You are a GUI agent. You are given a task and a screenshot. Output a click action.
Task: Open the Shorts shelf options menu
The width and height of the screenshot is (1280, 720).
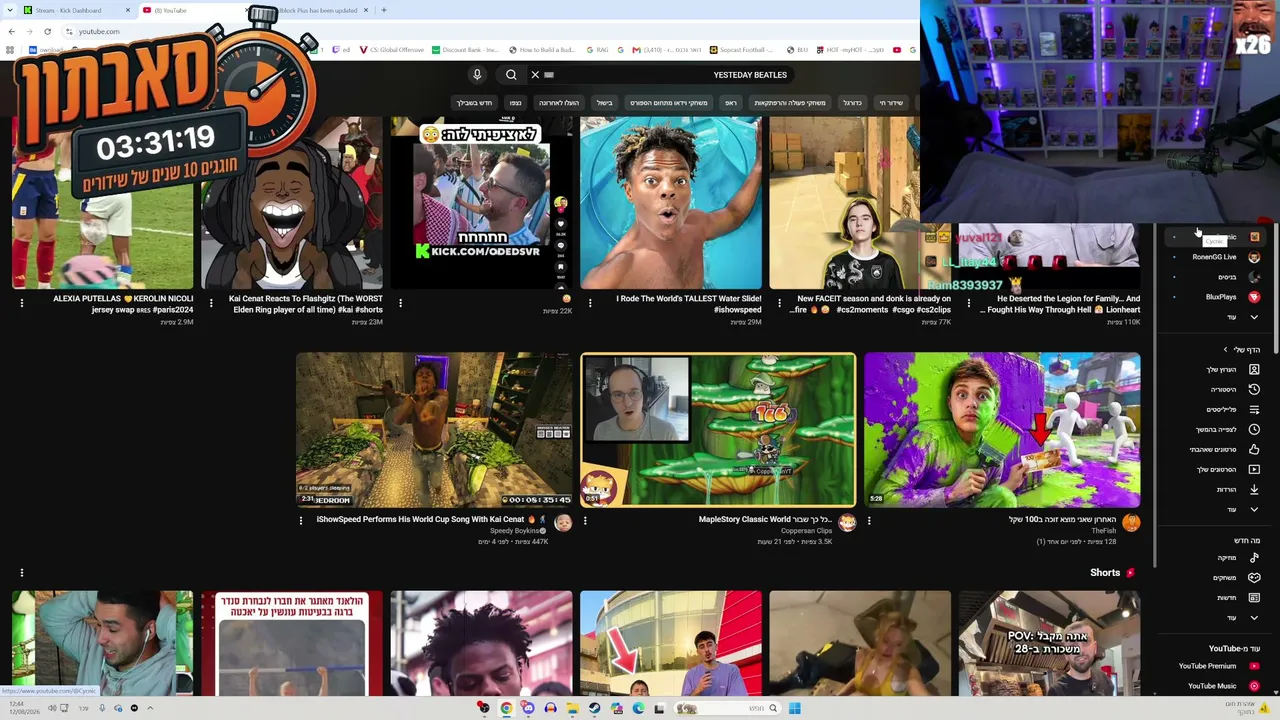21,573
